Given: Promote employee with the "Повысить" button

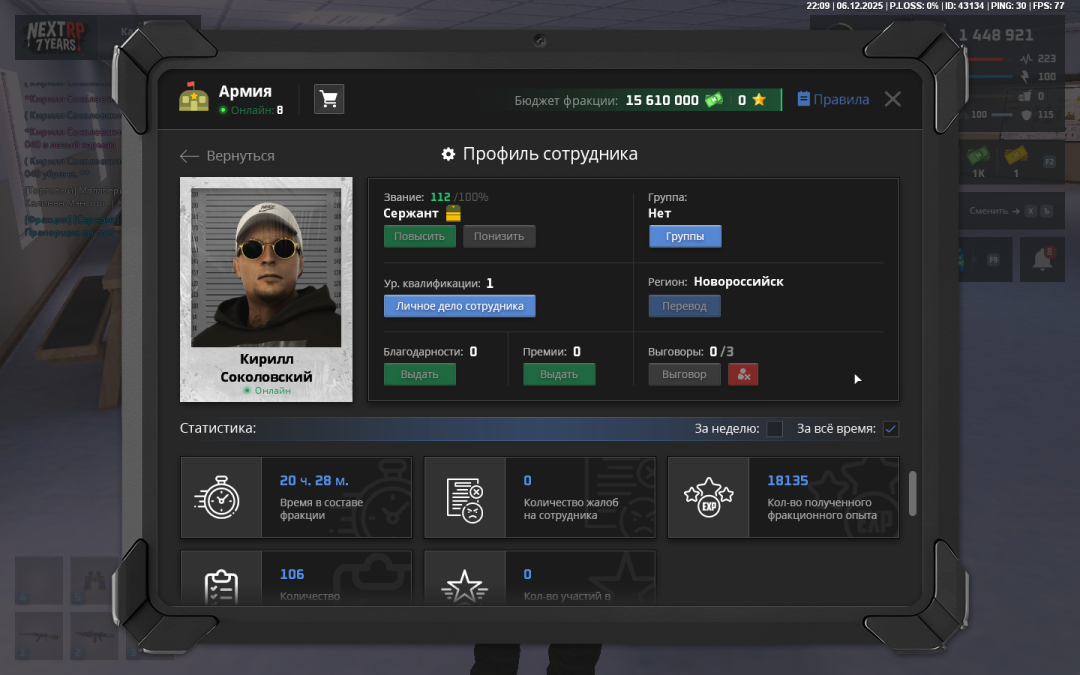Looking at the screenshot, I should tap(419, 236).
